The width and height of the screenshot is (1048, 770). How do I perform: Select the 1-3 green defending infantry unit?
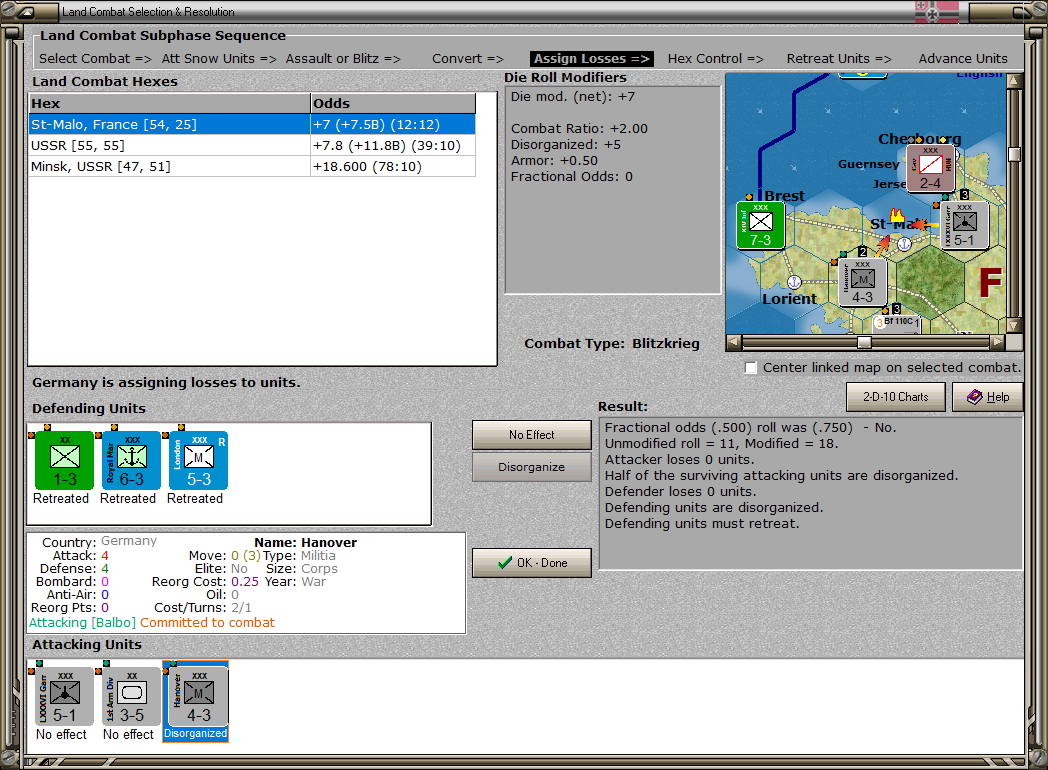[x=65, y=461]
